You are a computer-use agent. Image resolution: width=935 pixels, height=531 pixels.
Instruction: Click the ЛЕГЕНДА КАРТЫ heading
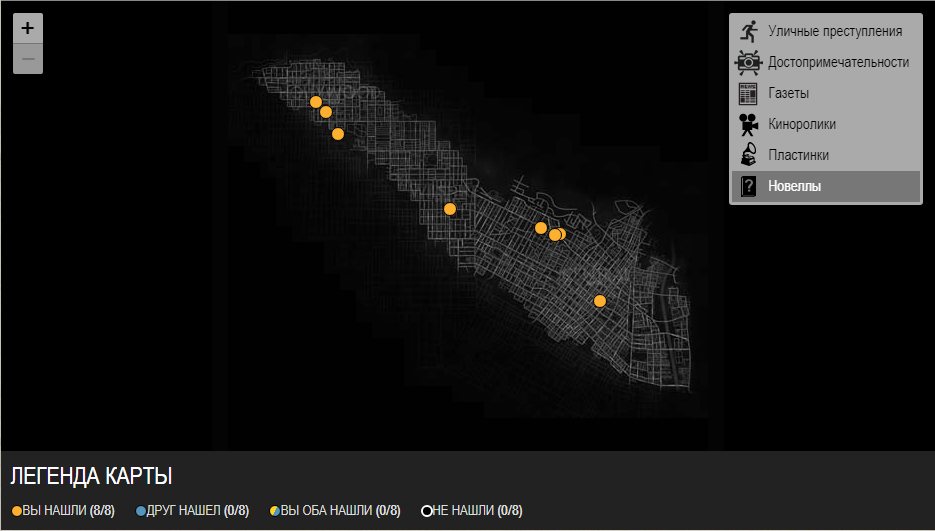coord(90,476)
